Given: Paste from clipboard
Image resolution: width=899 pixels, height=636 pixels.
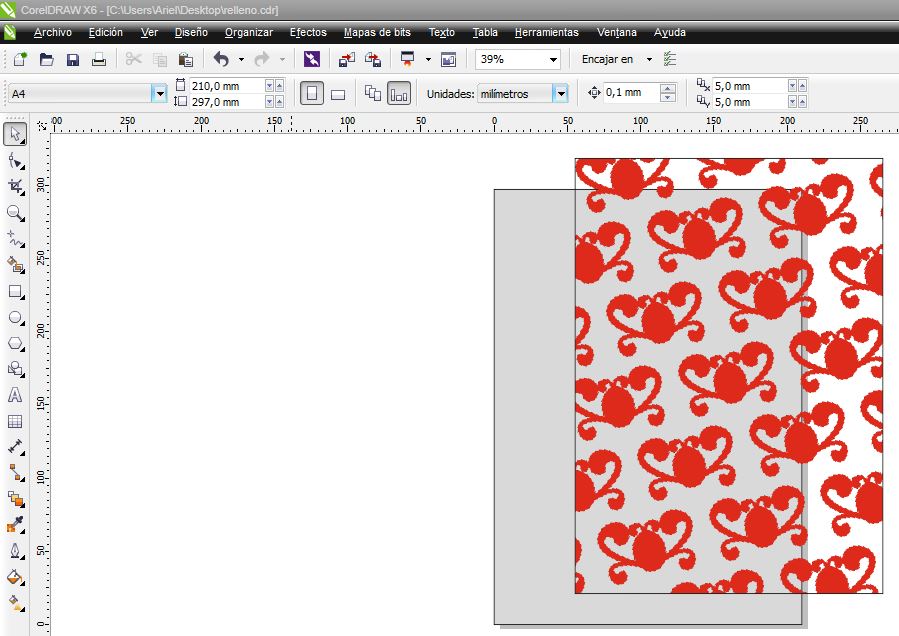Looking at the screenshot, I should [185, 59].
